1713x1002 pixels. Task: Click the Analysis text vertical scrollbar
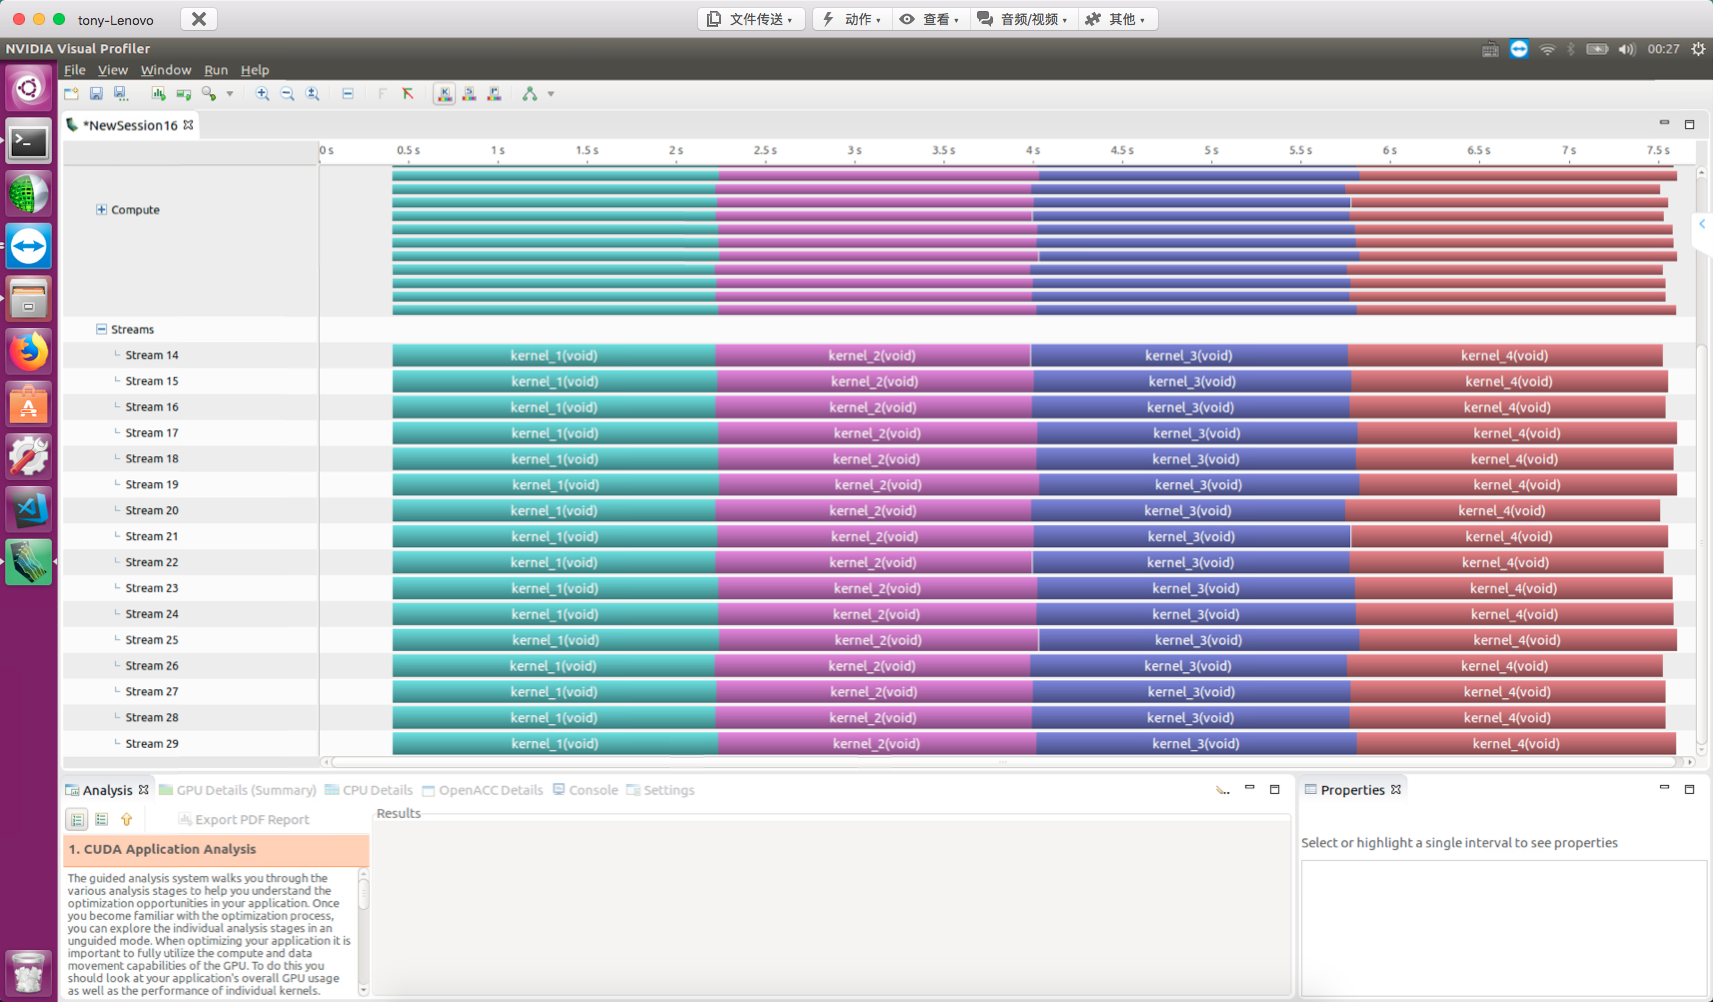point(363,930)
